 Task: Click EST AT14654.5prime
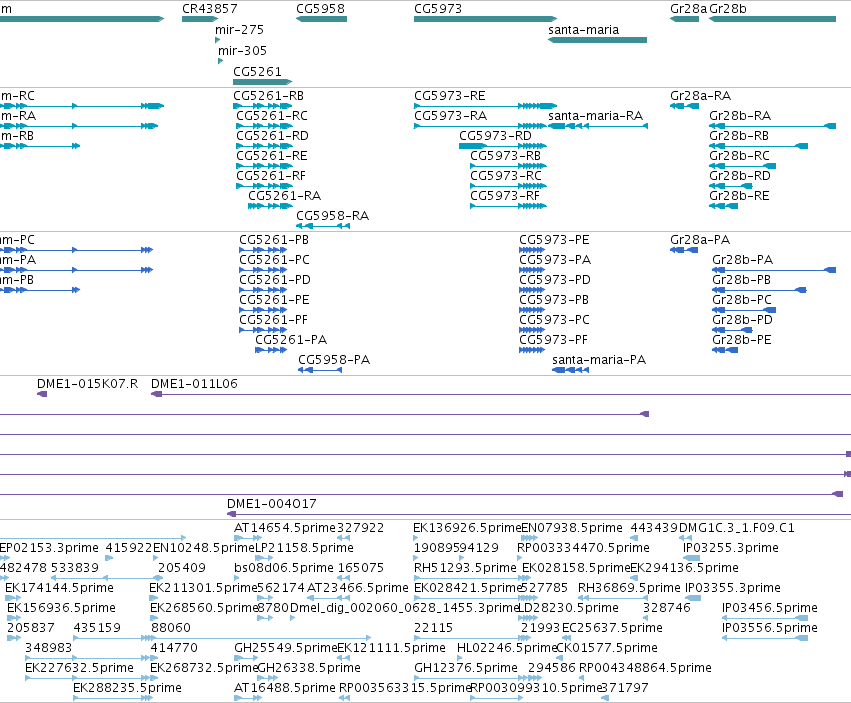pos(285,528)
